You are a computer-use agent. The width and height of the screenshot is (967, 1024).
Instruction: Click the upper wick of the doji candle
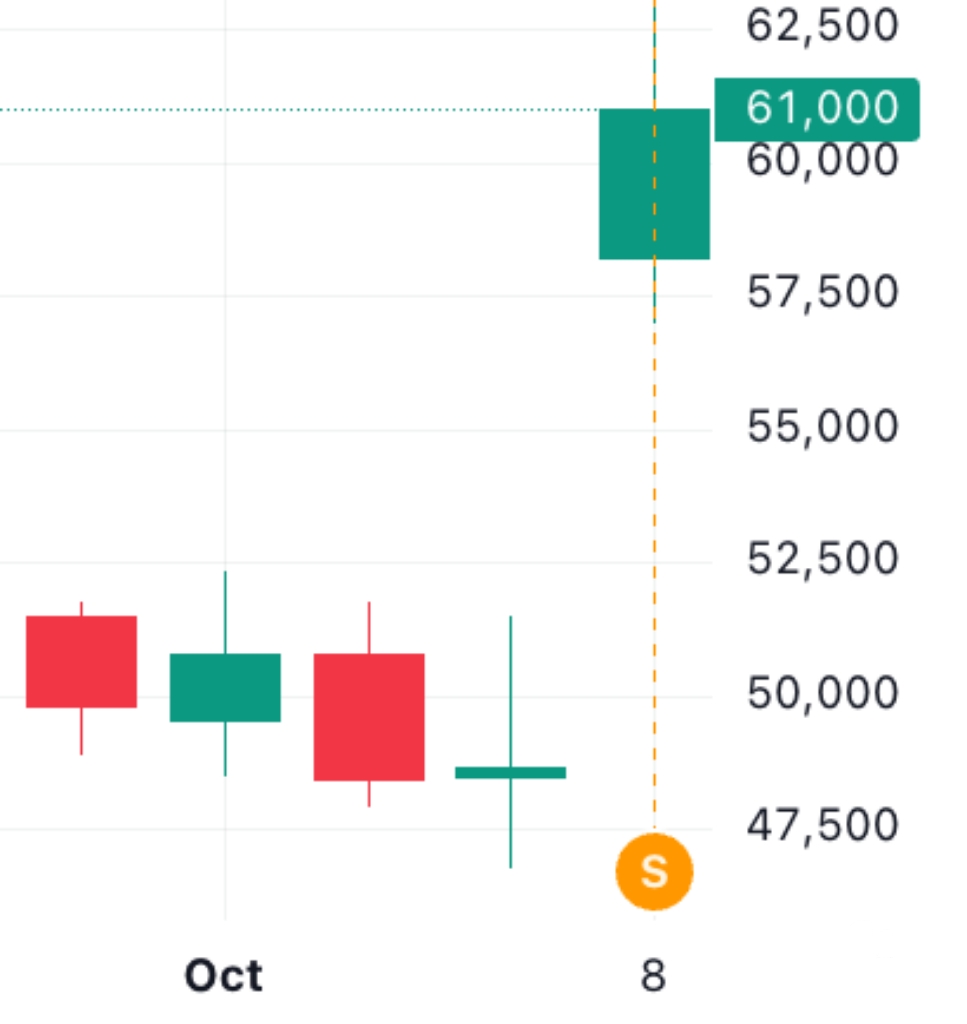click(511, 690)
